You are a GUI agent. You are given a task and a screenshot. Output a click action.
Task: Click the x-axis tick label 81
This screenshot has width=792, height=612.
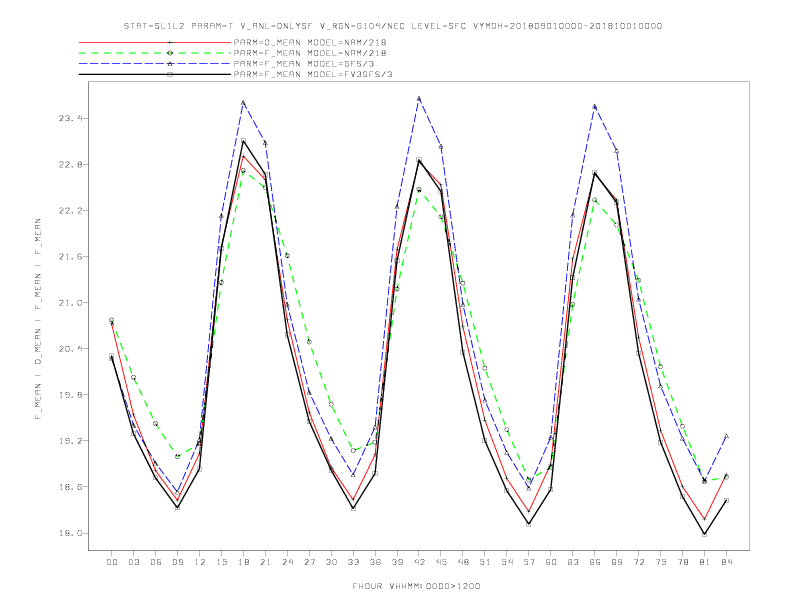pos(705,562)
